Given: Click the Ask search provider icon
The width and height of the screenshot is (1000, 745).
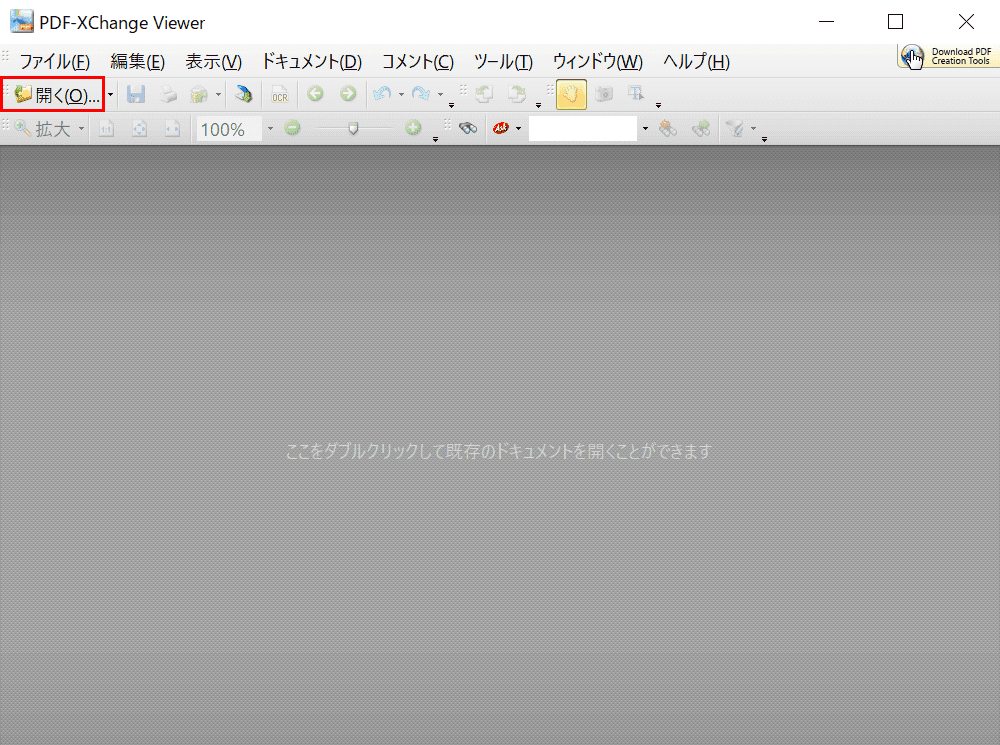Looking at the screenshot, I should (x=501, y=129).
